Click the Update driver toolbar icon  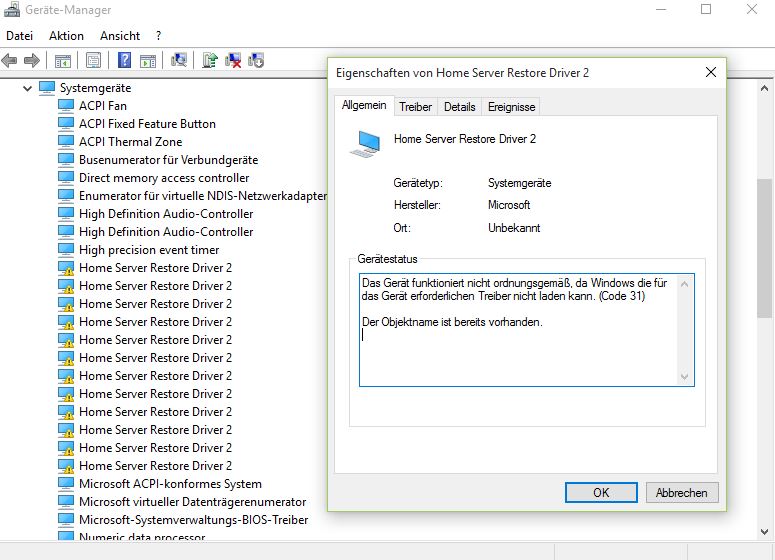(210, 60)
